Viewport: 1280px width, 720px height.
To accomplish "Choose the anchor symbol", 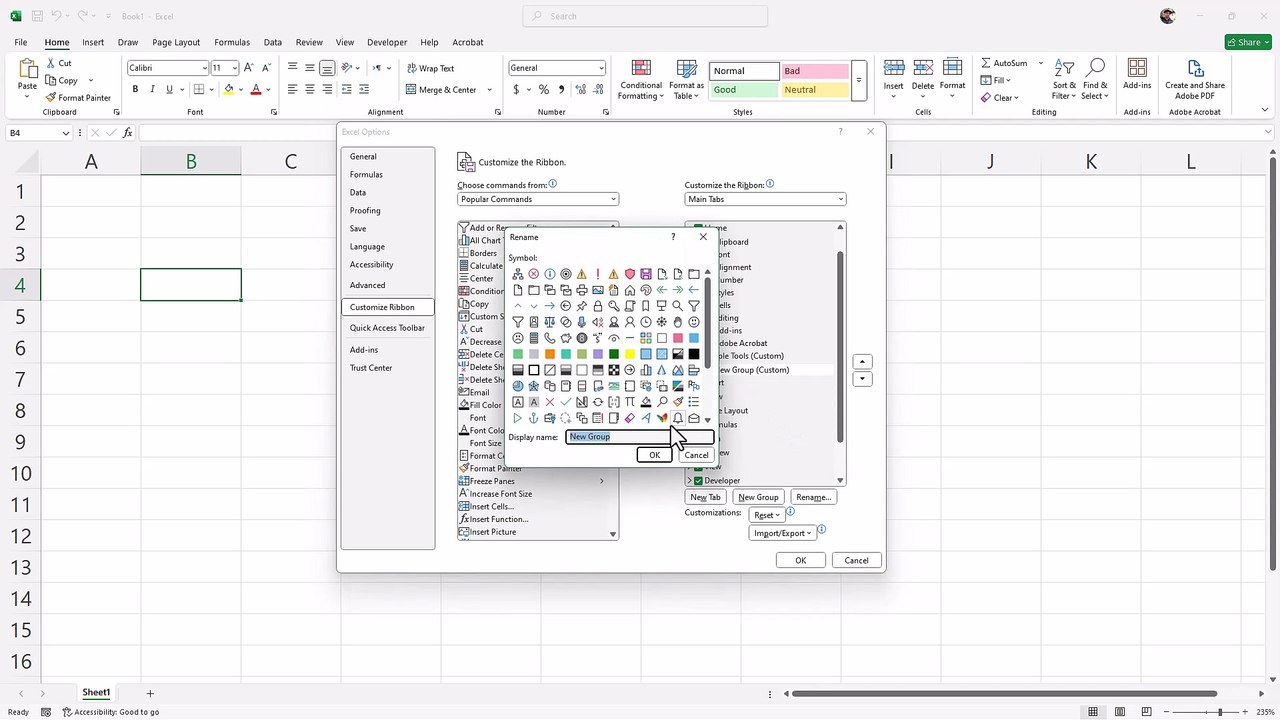I will pyautogui.click(x=534, y=418).
